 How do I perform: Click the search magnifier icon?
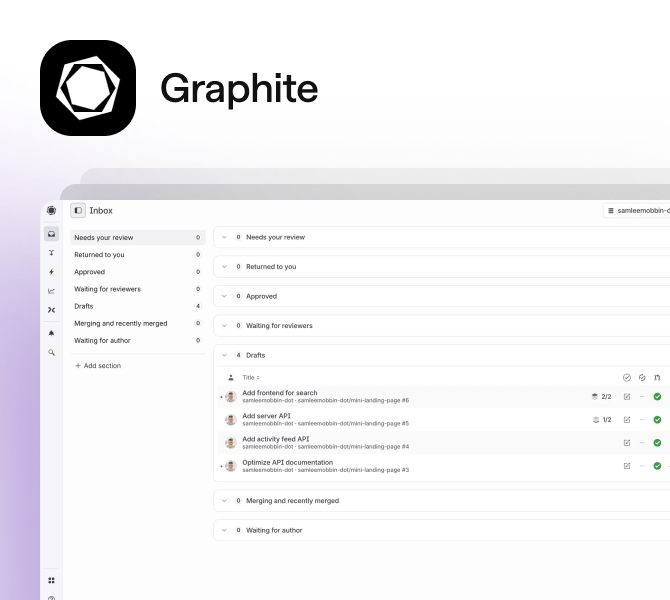[x=51, y=353]
